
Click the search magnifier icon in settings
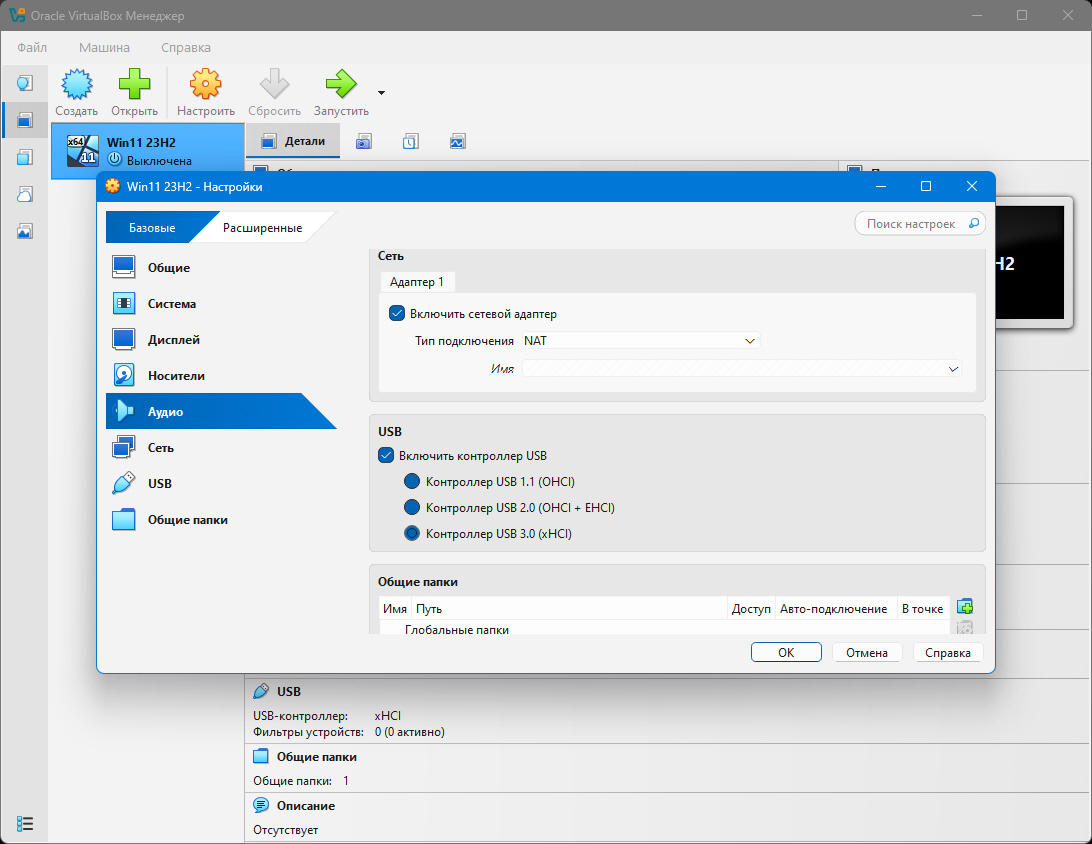974,224
